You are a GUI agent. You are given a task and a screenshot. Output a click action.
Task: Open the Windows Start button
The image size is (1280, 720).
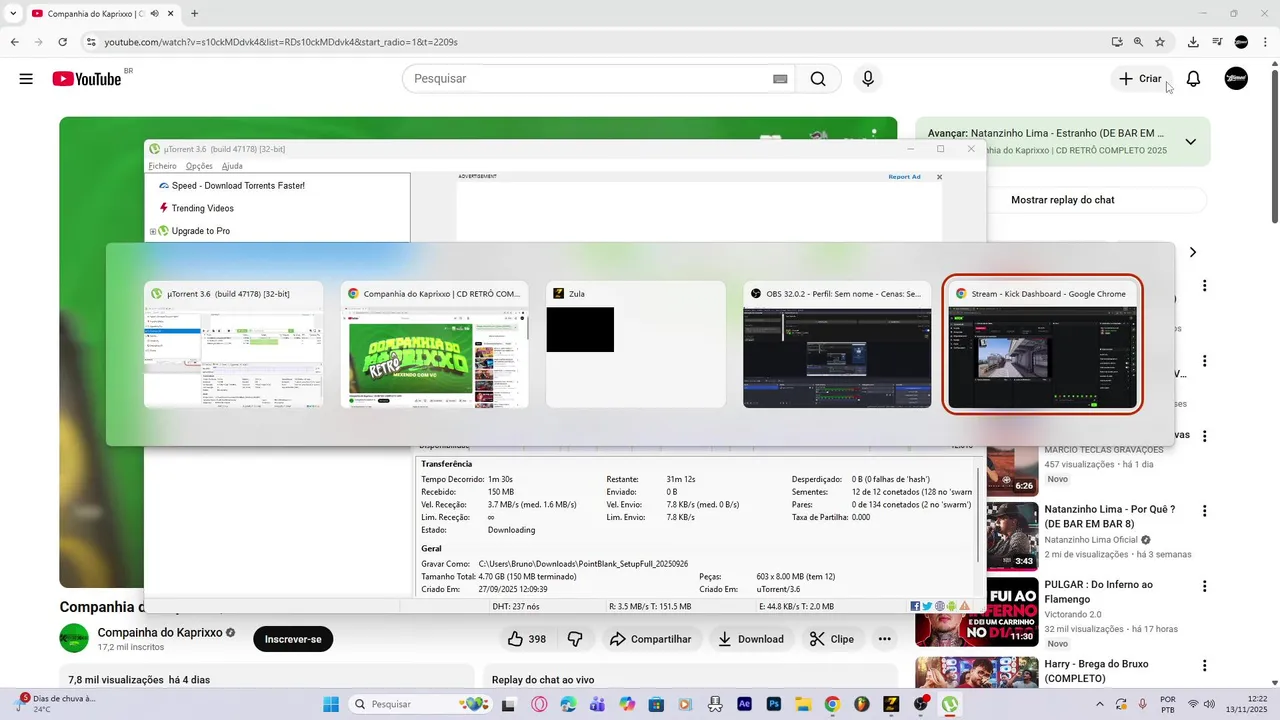(330, 704)
